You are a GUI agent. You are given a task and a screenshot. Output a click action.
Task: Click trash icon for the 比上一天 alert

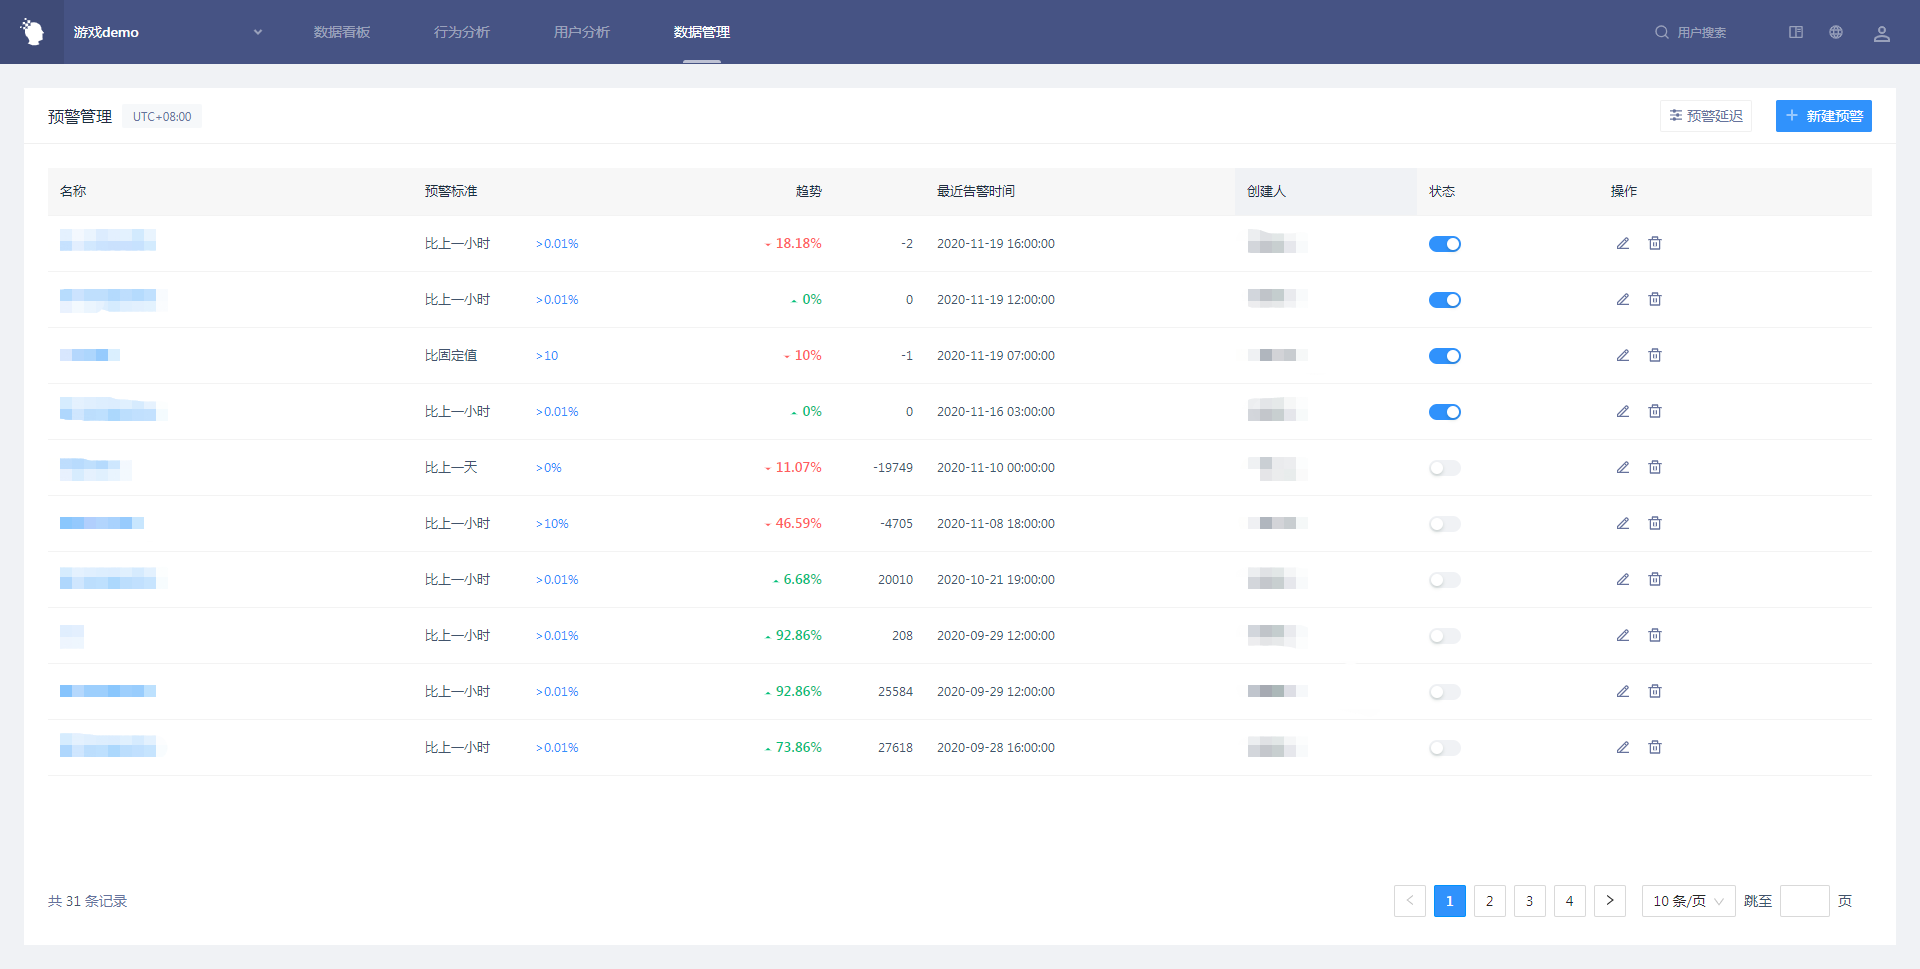[x=1655, y=468]
